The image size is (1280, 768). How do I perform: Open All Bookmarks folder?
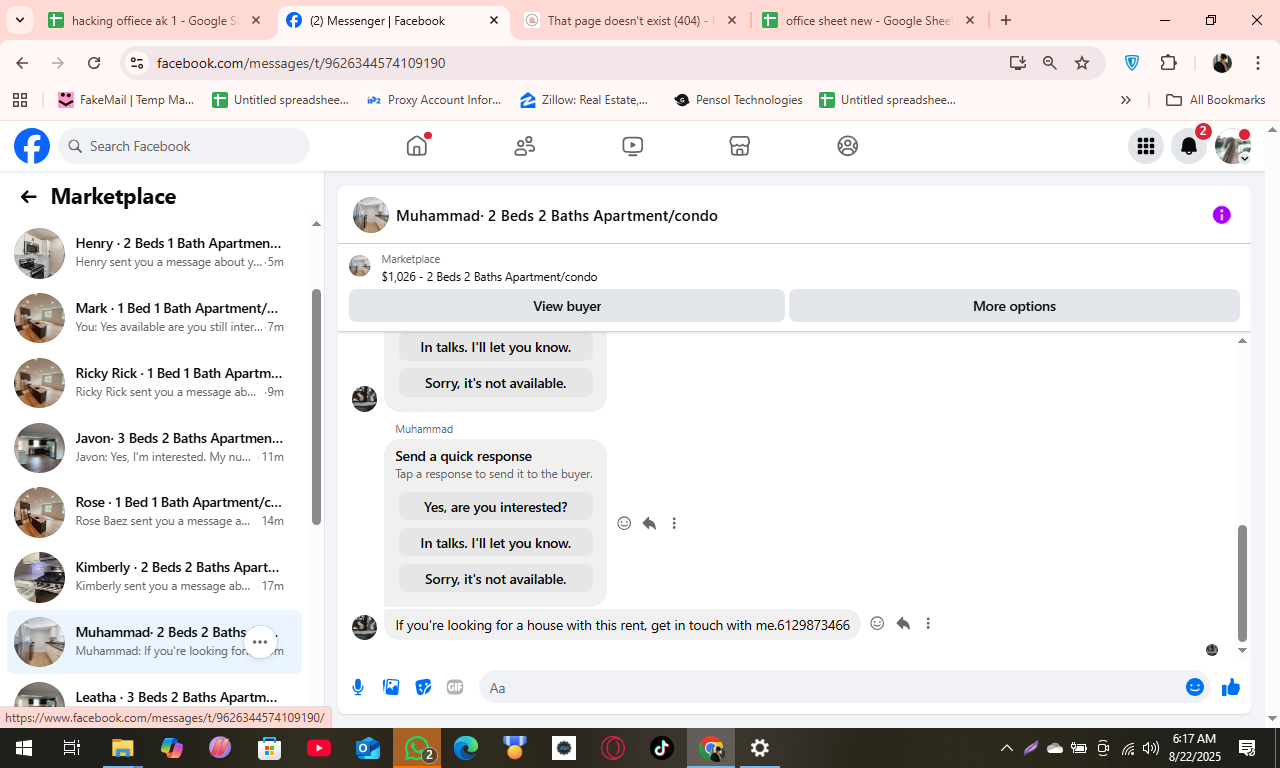click(x=1216, y=100)
